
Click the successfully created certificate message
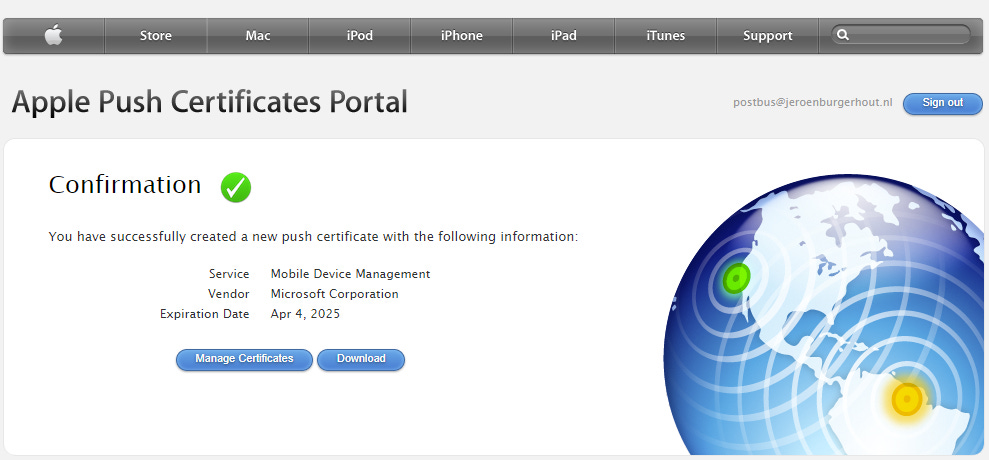point(313,237)
